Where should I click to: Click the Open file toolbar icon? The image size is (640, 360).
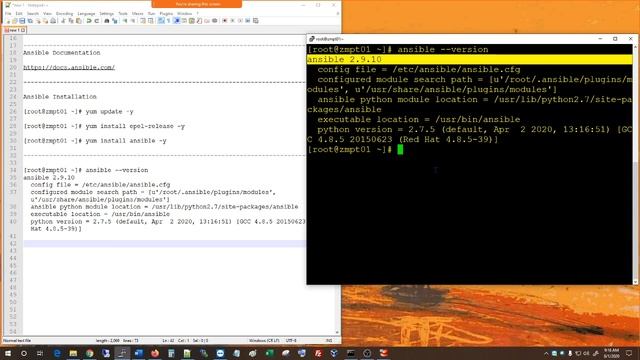[15, 21]
